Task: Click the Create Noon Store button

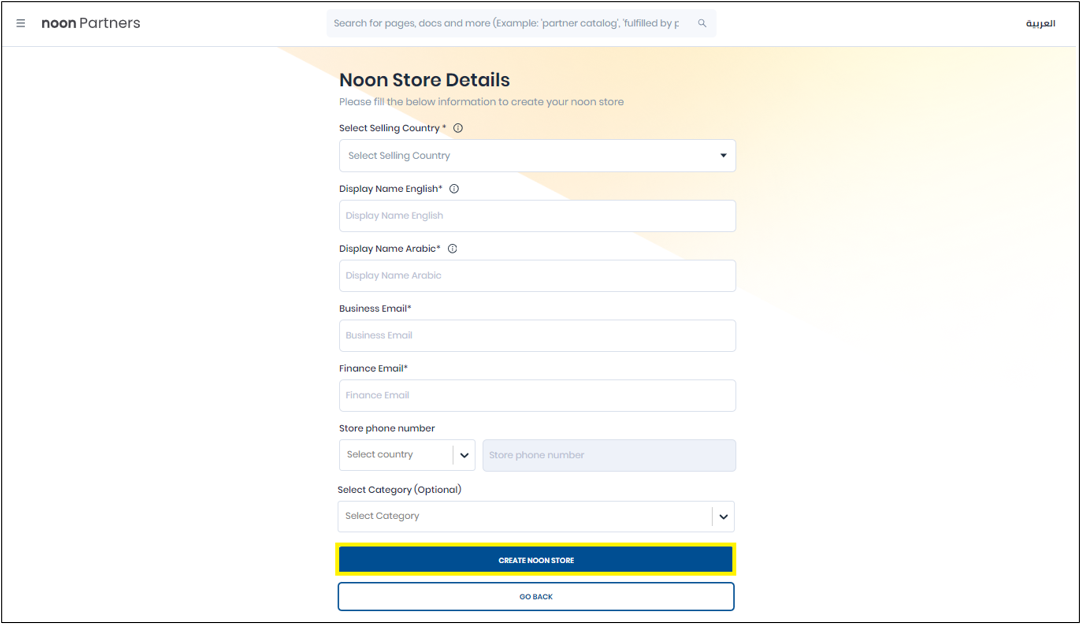Action: 536,560
